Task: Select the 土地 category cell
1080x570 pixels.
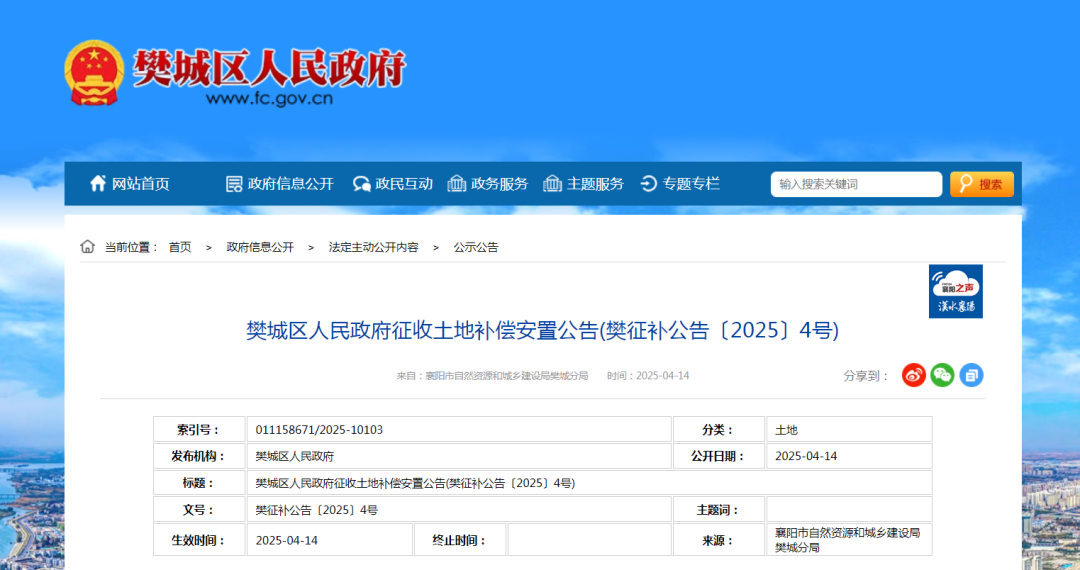Action: [849, 430]
